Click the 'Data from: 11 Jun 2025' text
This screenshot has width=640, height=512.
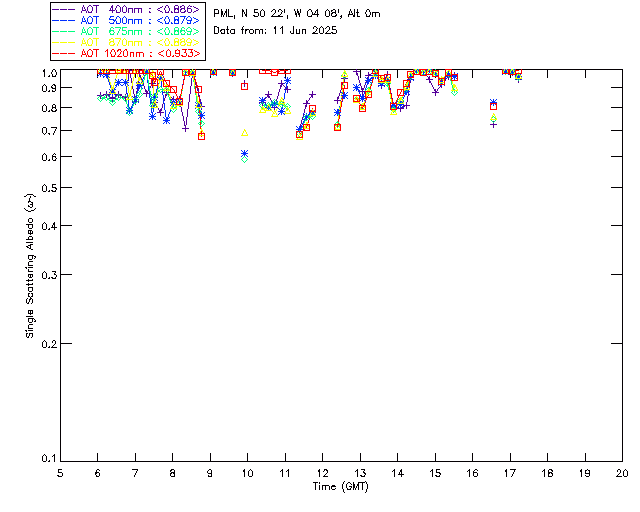click(275, 30)
